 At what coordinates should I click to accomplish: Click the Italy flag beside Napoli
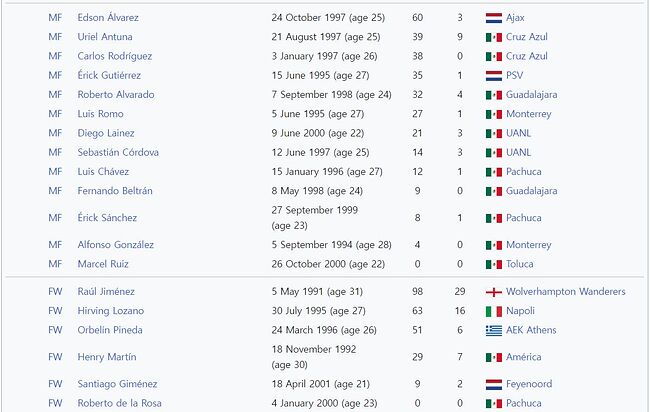click(494, 311)
